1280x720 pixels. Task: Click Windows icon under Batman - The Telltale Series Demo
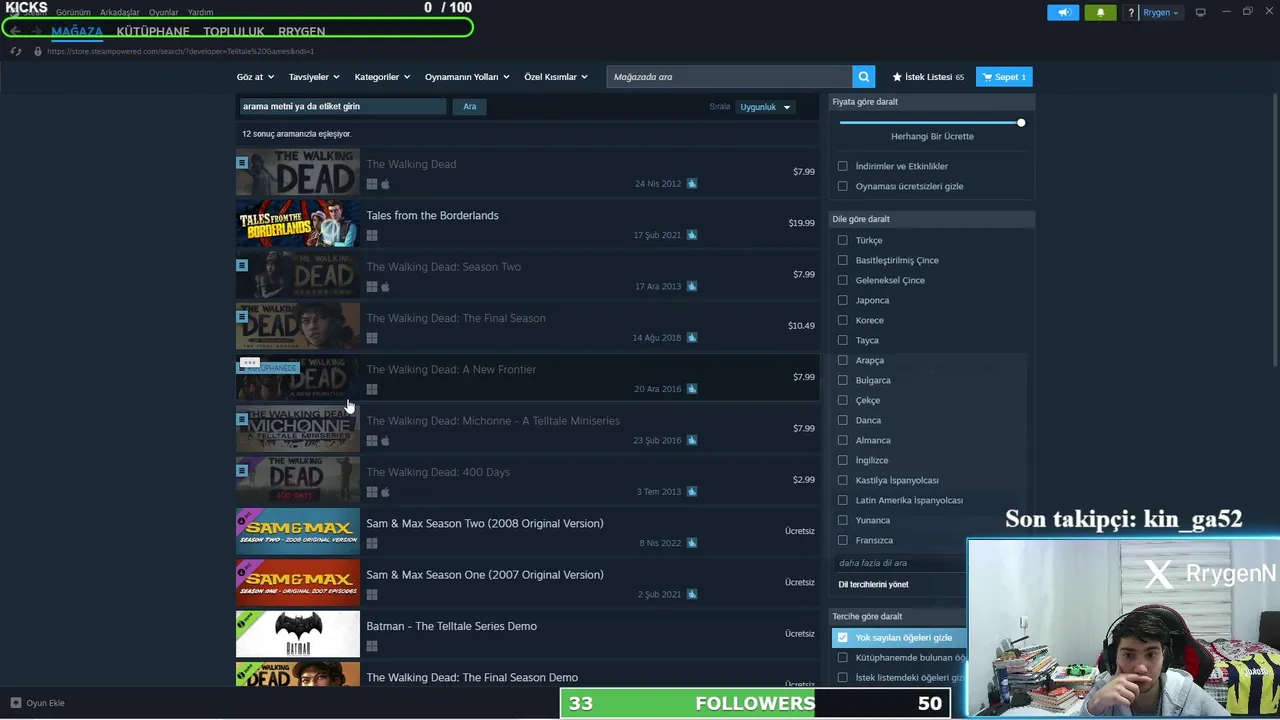(x=372, y=646)
